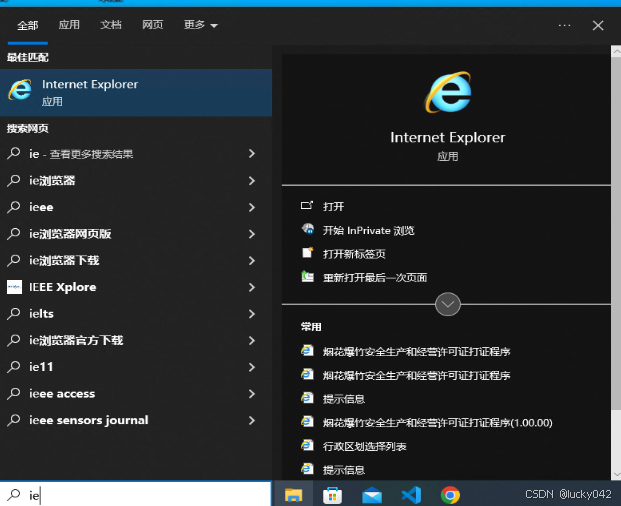This screenshot has width=621, height=506.
Task: Expand ie浏览器网页版 suggestion arrow
Action: (252, 234)
